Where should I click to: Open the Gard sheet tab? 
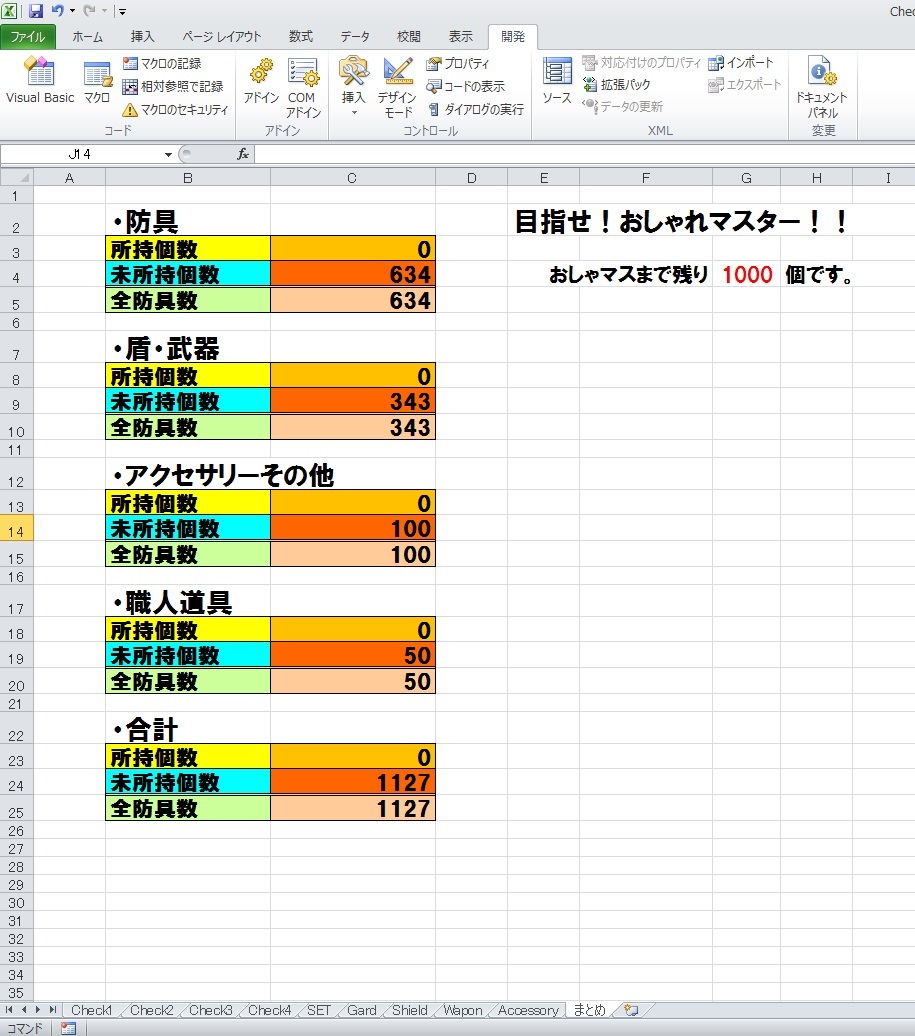(361, 1010)
